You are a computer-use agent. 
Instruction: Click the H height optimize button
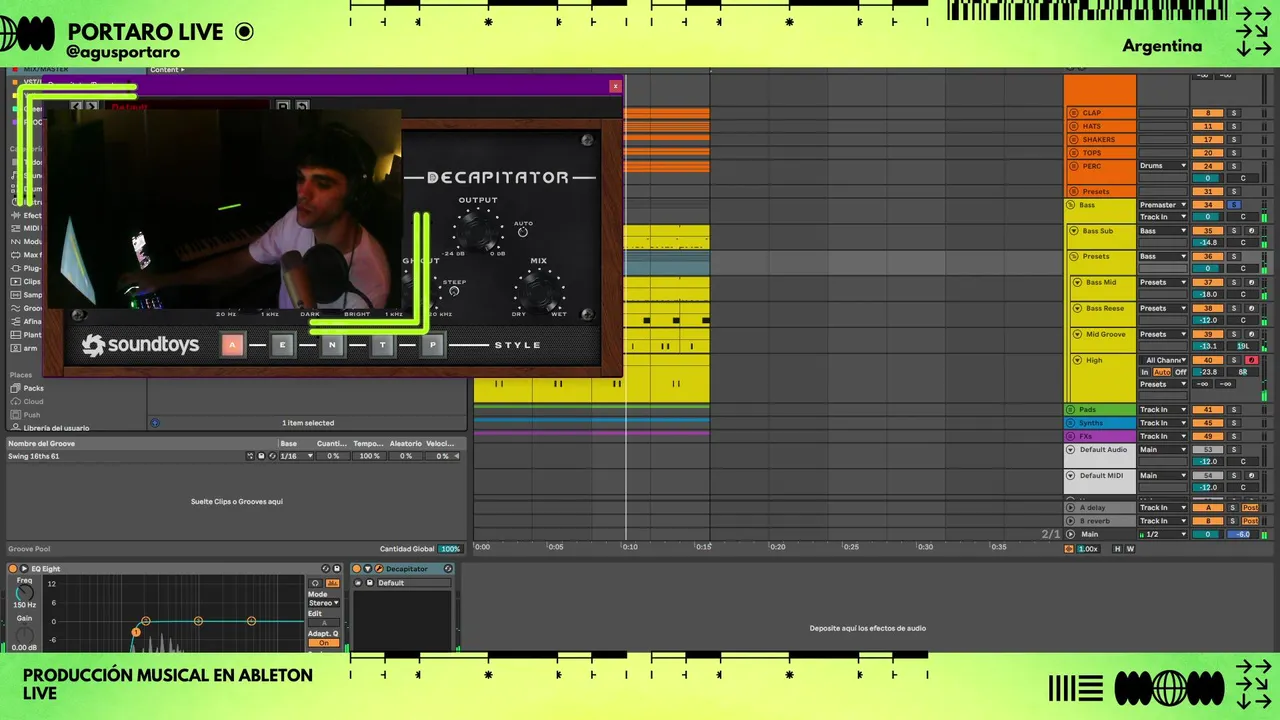pyautogui.click(x=1117, y=549)
